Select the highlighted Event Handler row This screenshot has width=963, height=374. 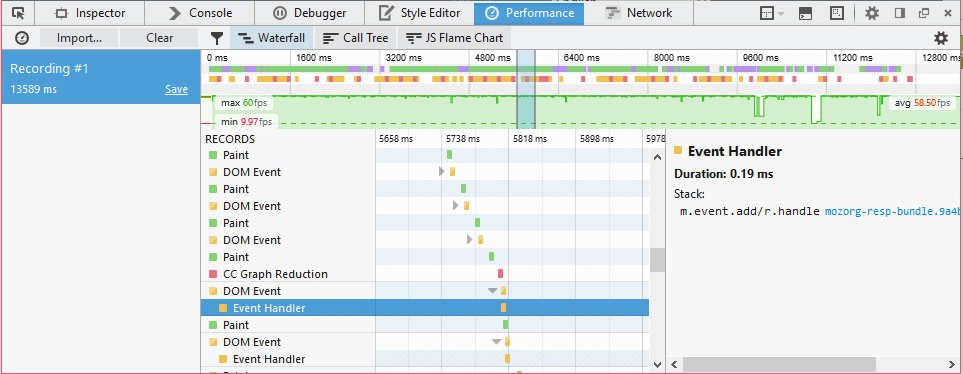(425, 308)
